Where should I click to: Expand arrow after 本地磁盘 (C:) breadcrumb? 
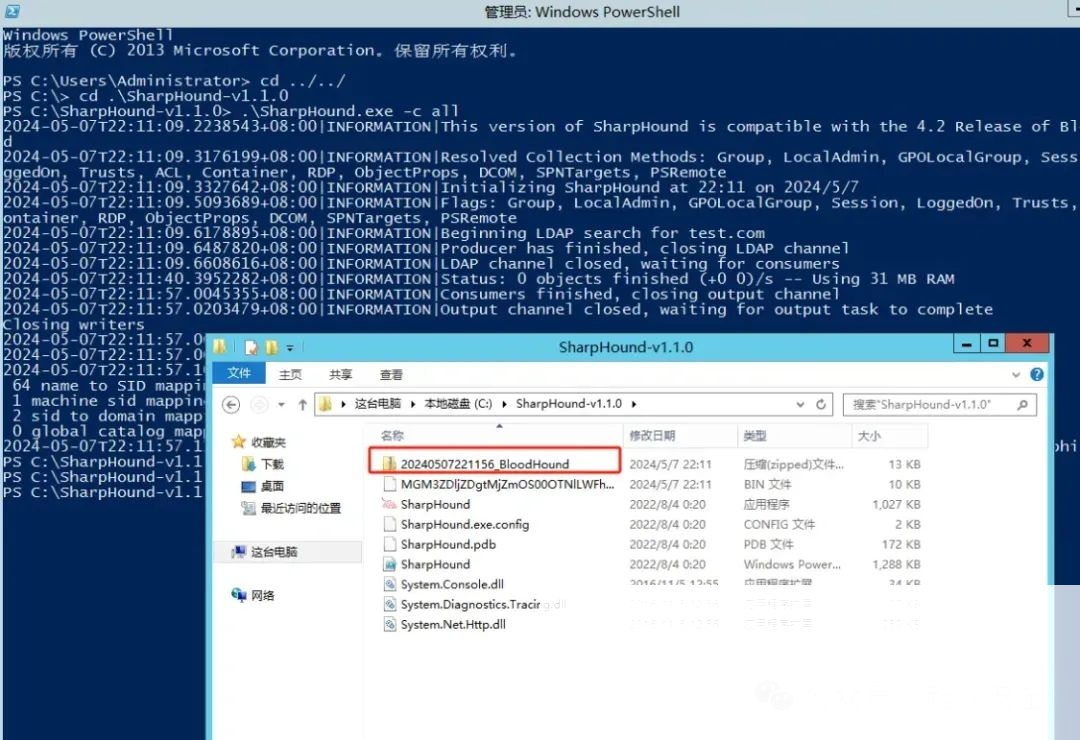tap(504, 404)
